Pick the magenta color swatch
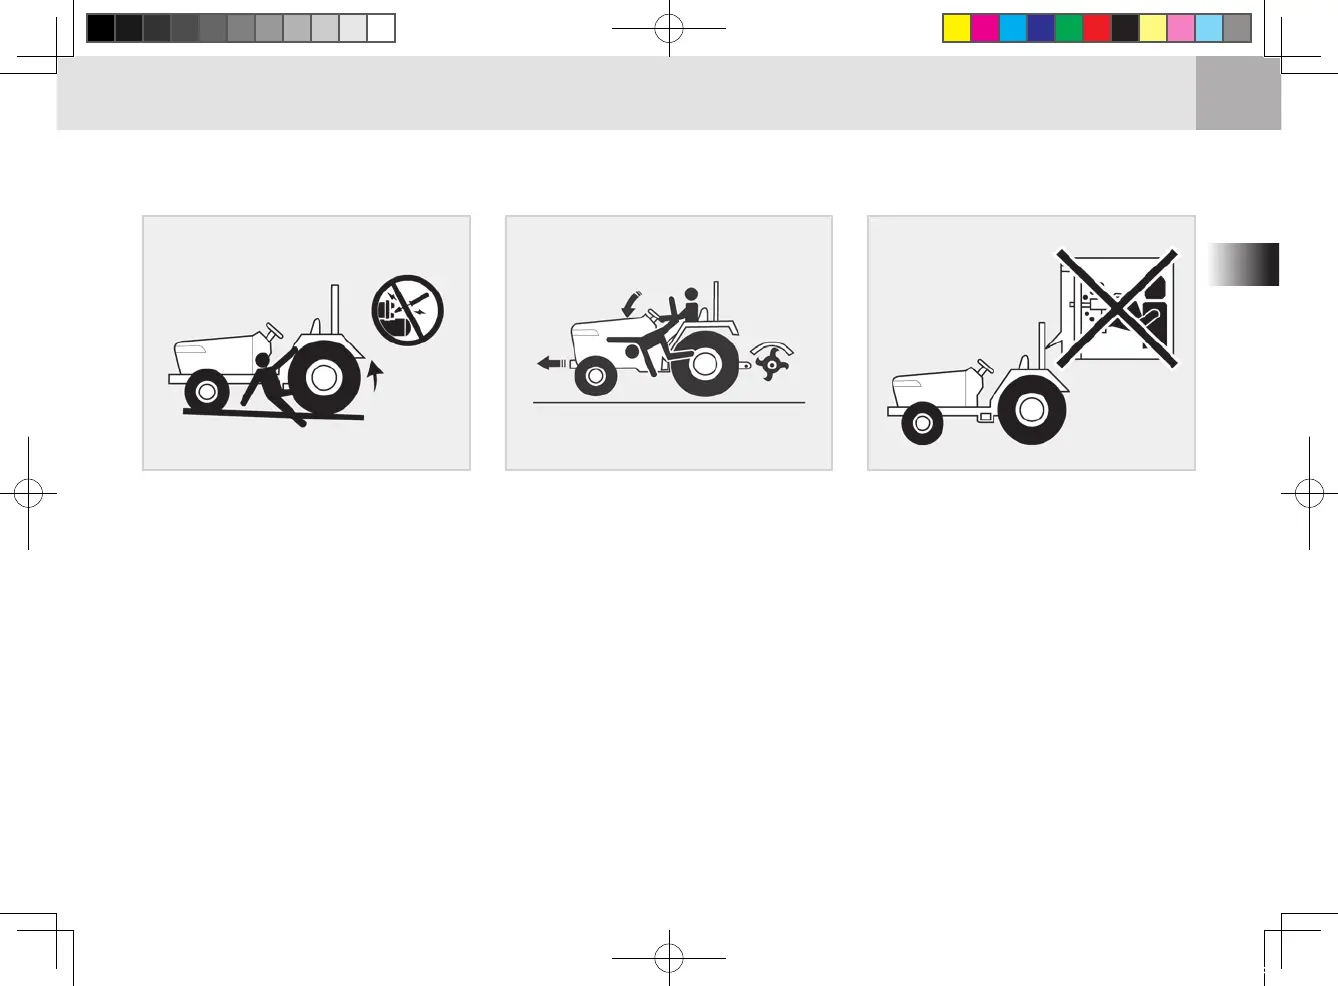 point(985,28)
